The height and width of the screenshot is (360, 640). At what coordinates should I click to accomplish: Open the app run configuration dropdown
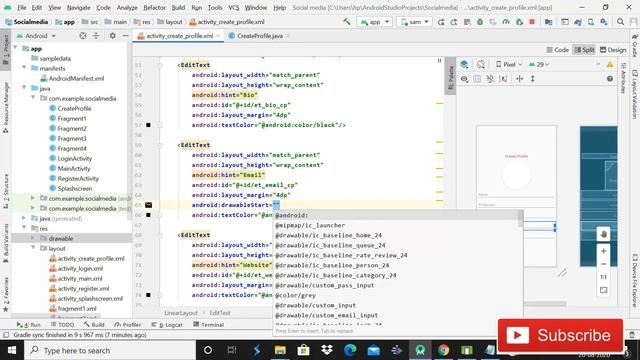pyautogui.click(x=374, y=22)
